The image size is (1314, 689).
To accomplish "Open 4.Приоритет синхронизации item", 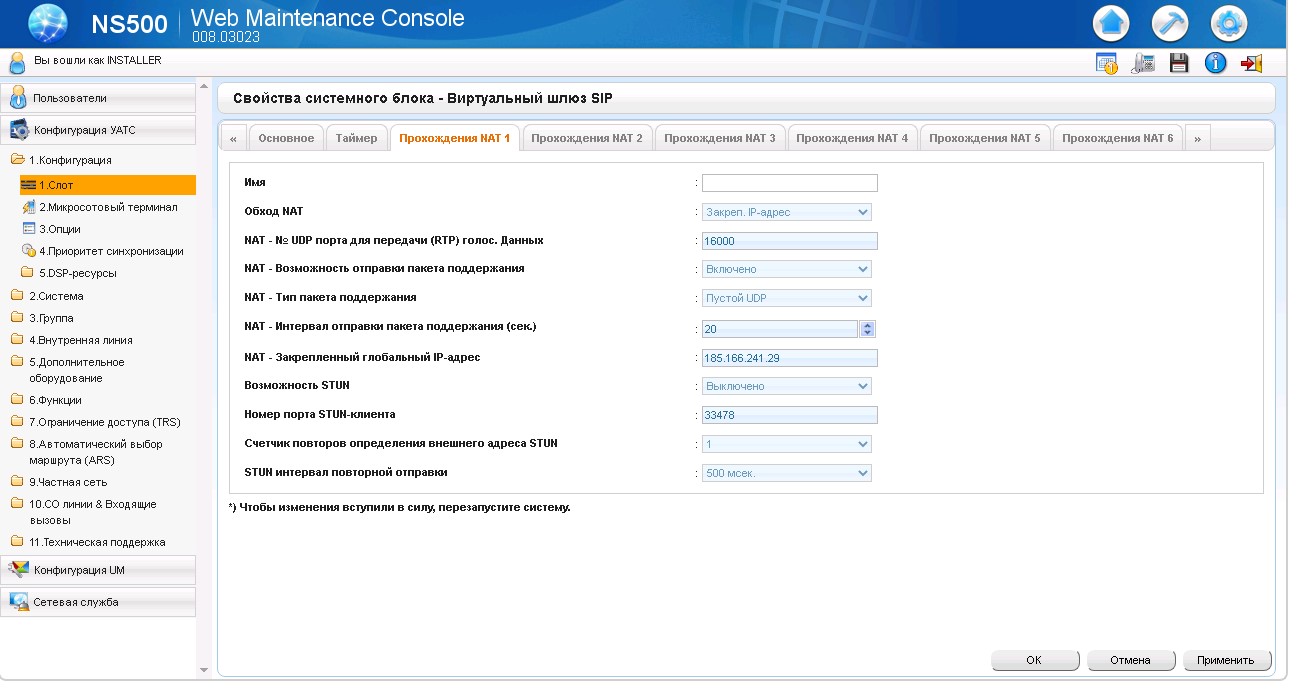I will (x=103, y=251).
